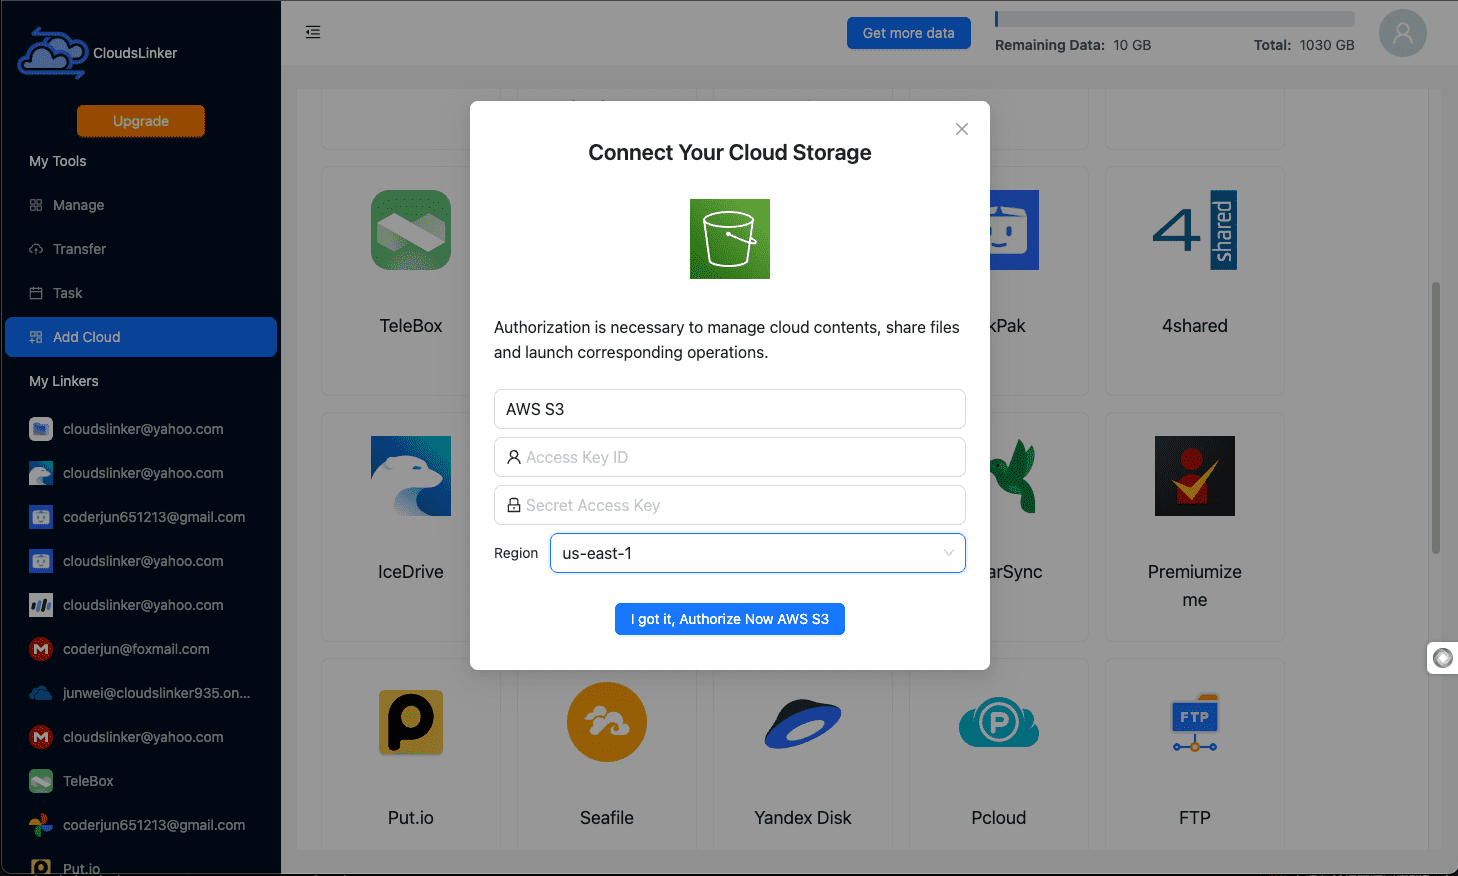The image size is (1458, 876).
Task: Click the TeleBox cloud icon
Action: 411,230
